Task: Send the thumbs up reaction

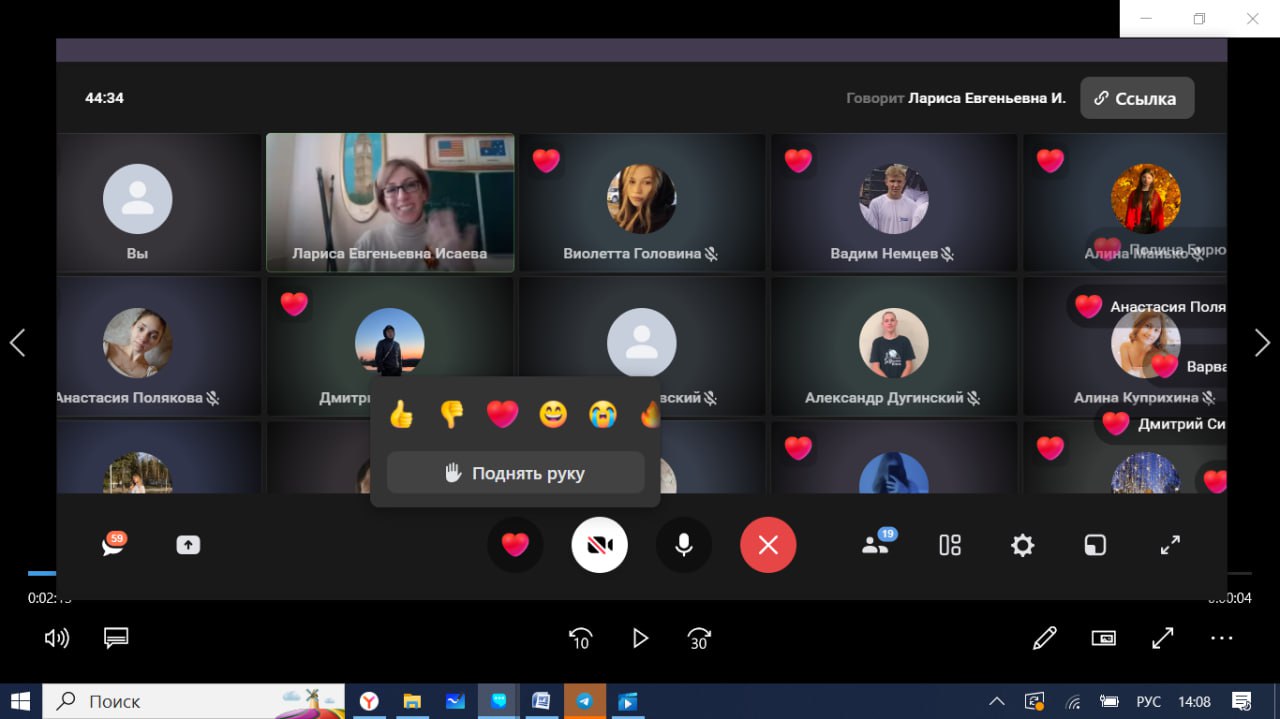Action: click(x=401, y=414)
